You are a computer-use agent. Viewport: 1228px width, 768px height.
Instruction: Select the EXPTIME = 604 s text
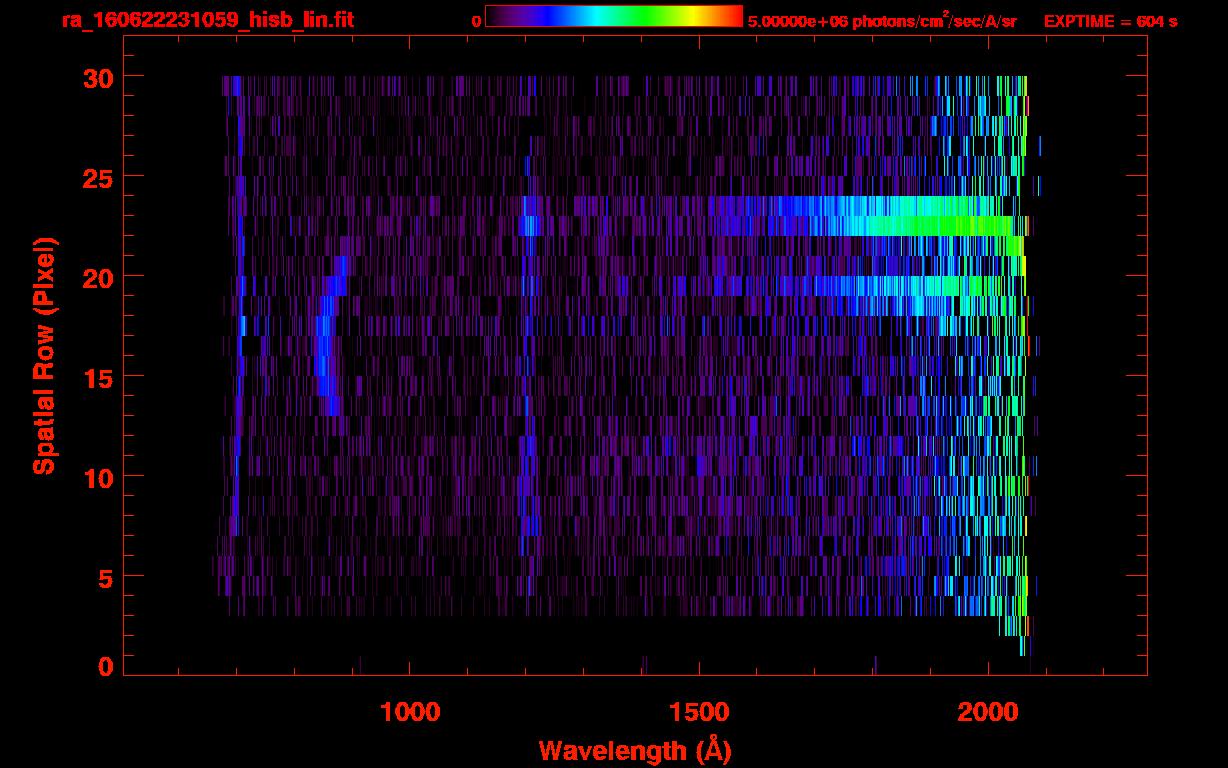tap(1110, 21)
